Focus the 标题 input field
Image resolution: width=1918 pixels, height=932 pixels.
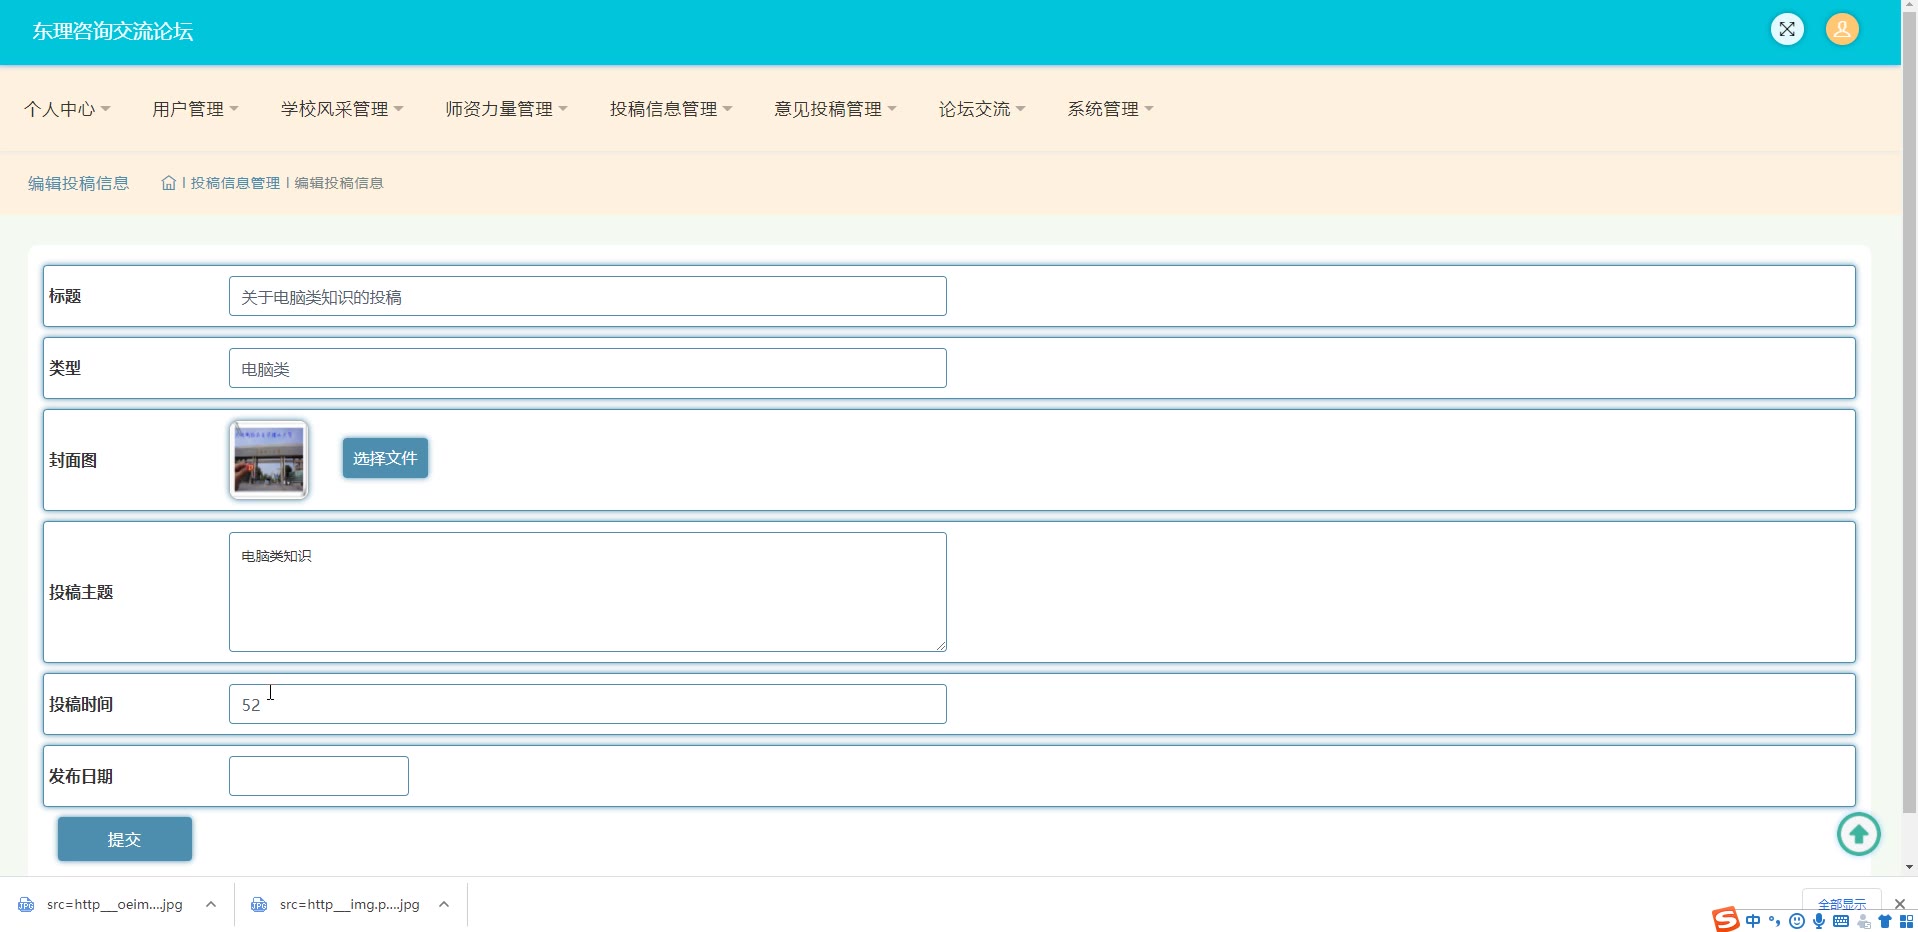coord(588,296)
